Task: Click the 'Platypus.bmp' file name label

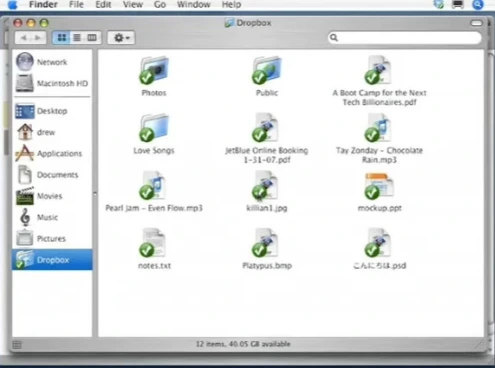Action: [267, 266]
